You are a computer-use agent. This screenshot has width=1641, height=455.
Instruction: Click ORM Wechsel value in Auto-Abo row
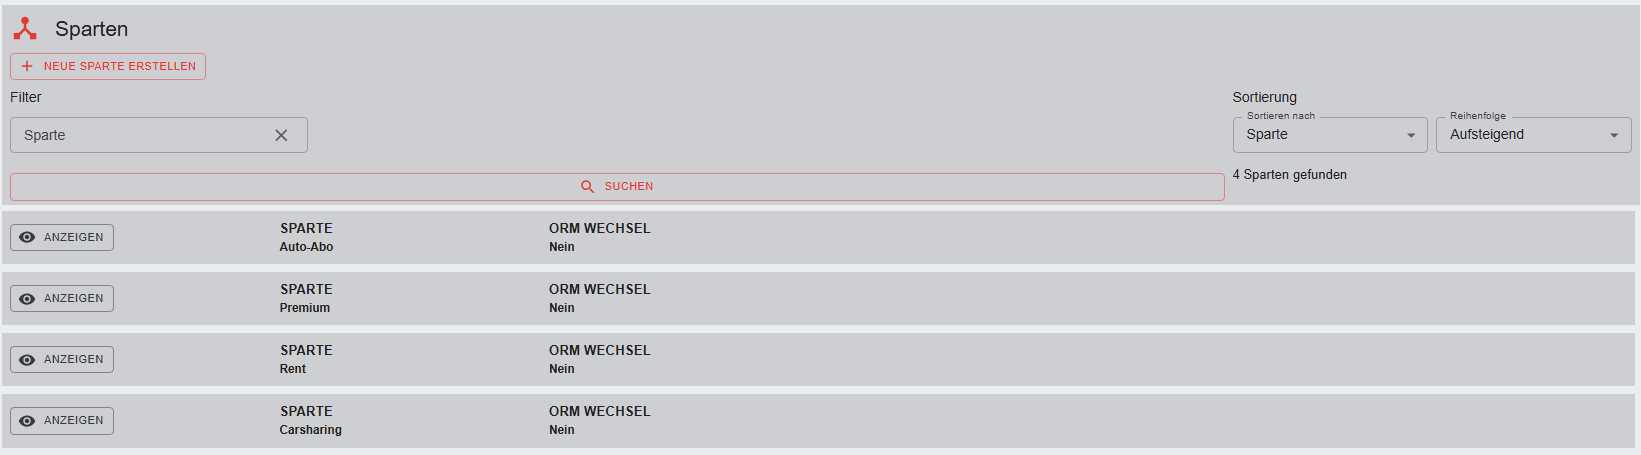coord(562,247)
